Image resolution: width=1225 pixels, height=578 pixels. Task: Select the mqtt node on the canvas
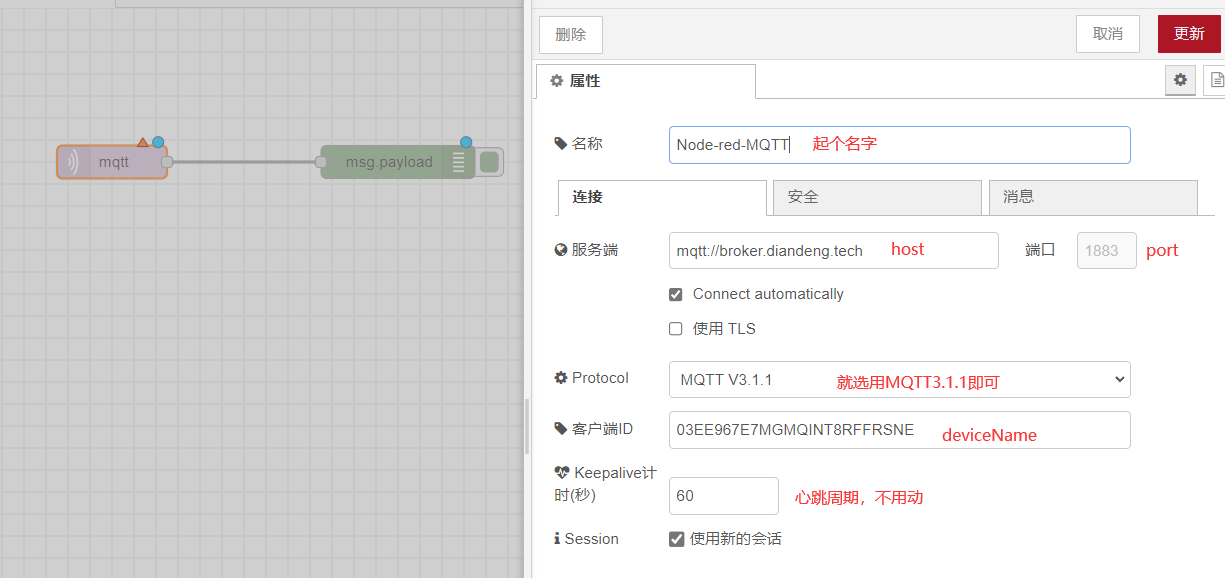click(x=112, y=161)
